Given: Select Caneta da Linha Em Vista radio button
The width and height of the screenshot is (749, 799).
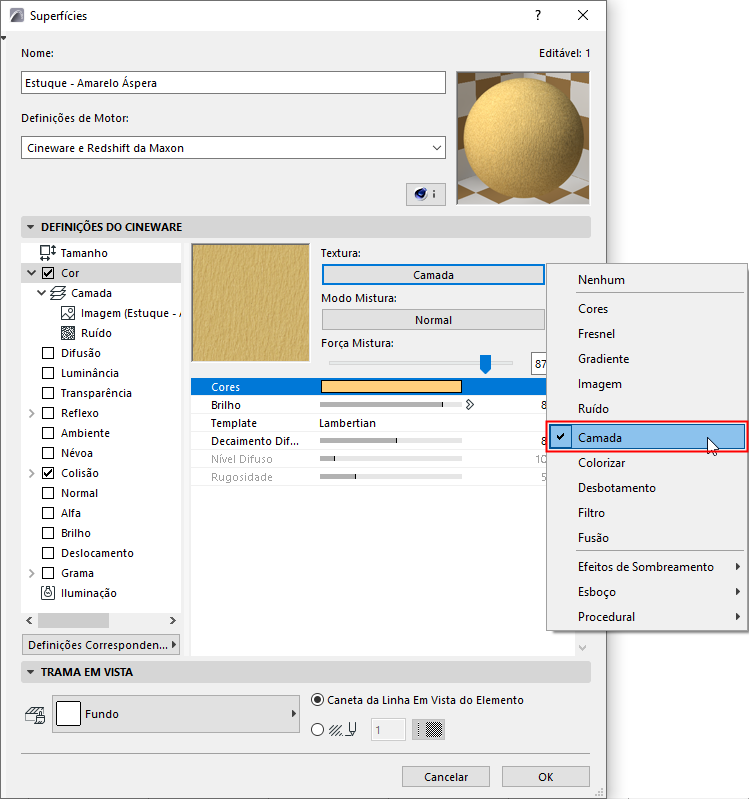Looking at the screenshot, I should coord(317,700).
